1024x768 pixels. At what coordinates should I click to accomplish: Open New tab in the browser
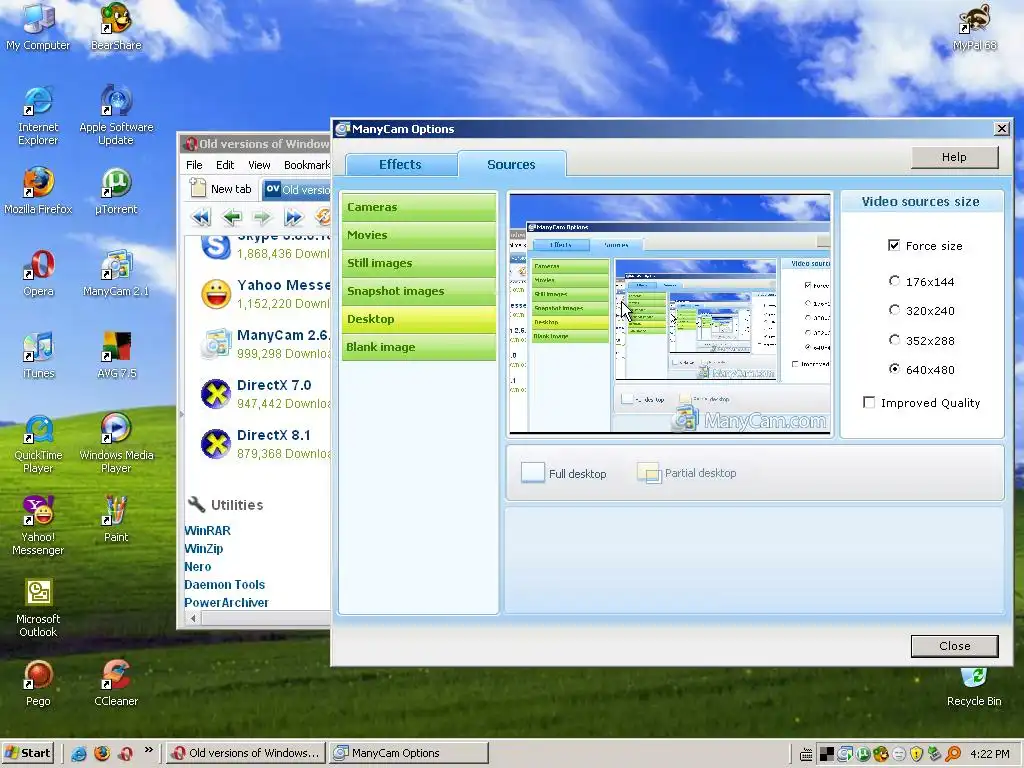[x=221, y=189]
